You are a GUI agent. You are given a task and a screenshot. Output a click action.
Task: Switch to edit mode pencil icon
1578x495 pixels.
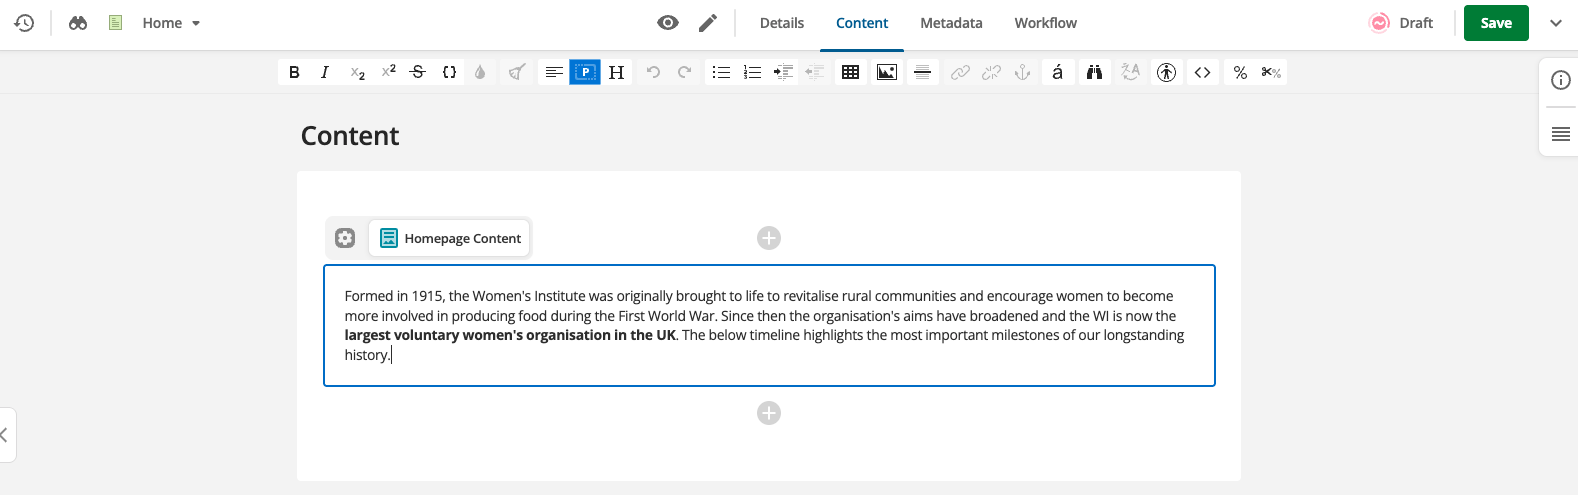[708, 23]
